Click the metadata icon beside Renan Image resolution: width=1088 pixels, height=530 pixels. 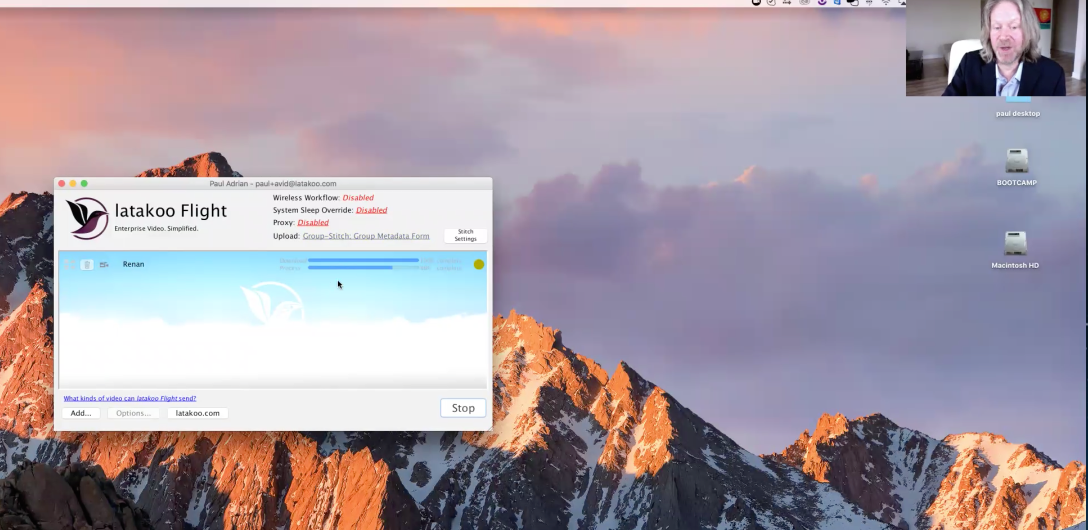(x=104, y=264)
